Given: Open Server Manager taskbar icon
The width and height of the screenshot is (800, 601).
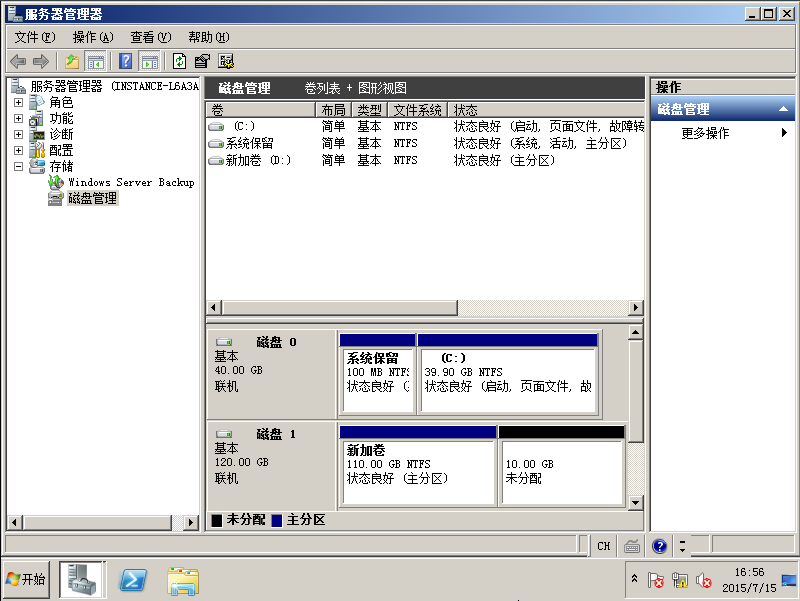Looking at the screenshot, I should click(82, 579).
